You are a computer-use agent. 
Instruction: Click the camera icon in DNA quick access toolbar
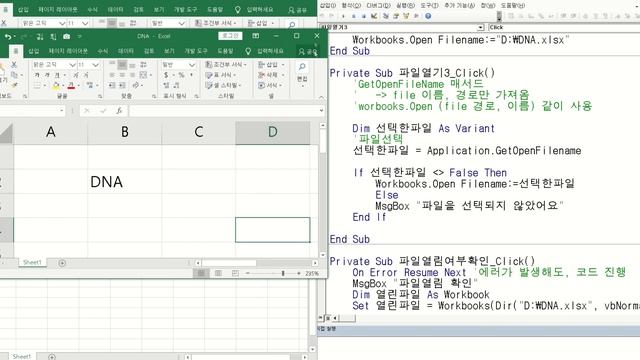(67, 37)
